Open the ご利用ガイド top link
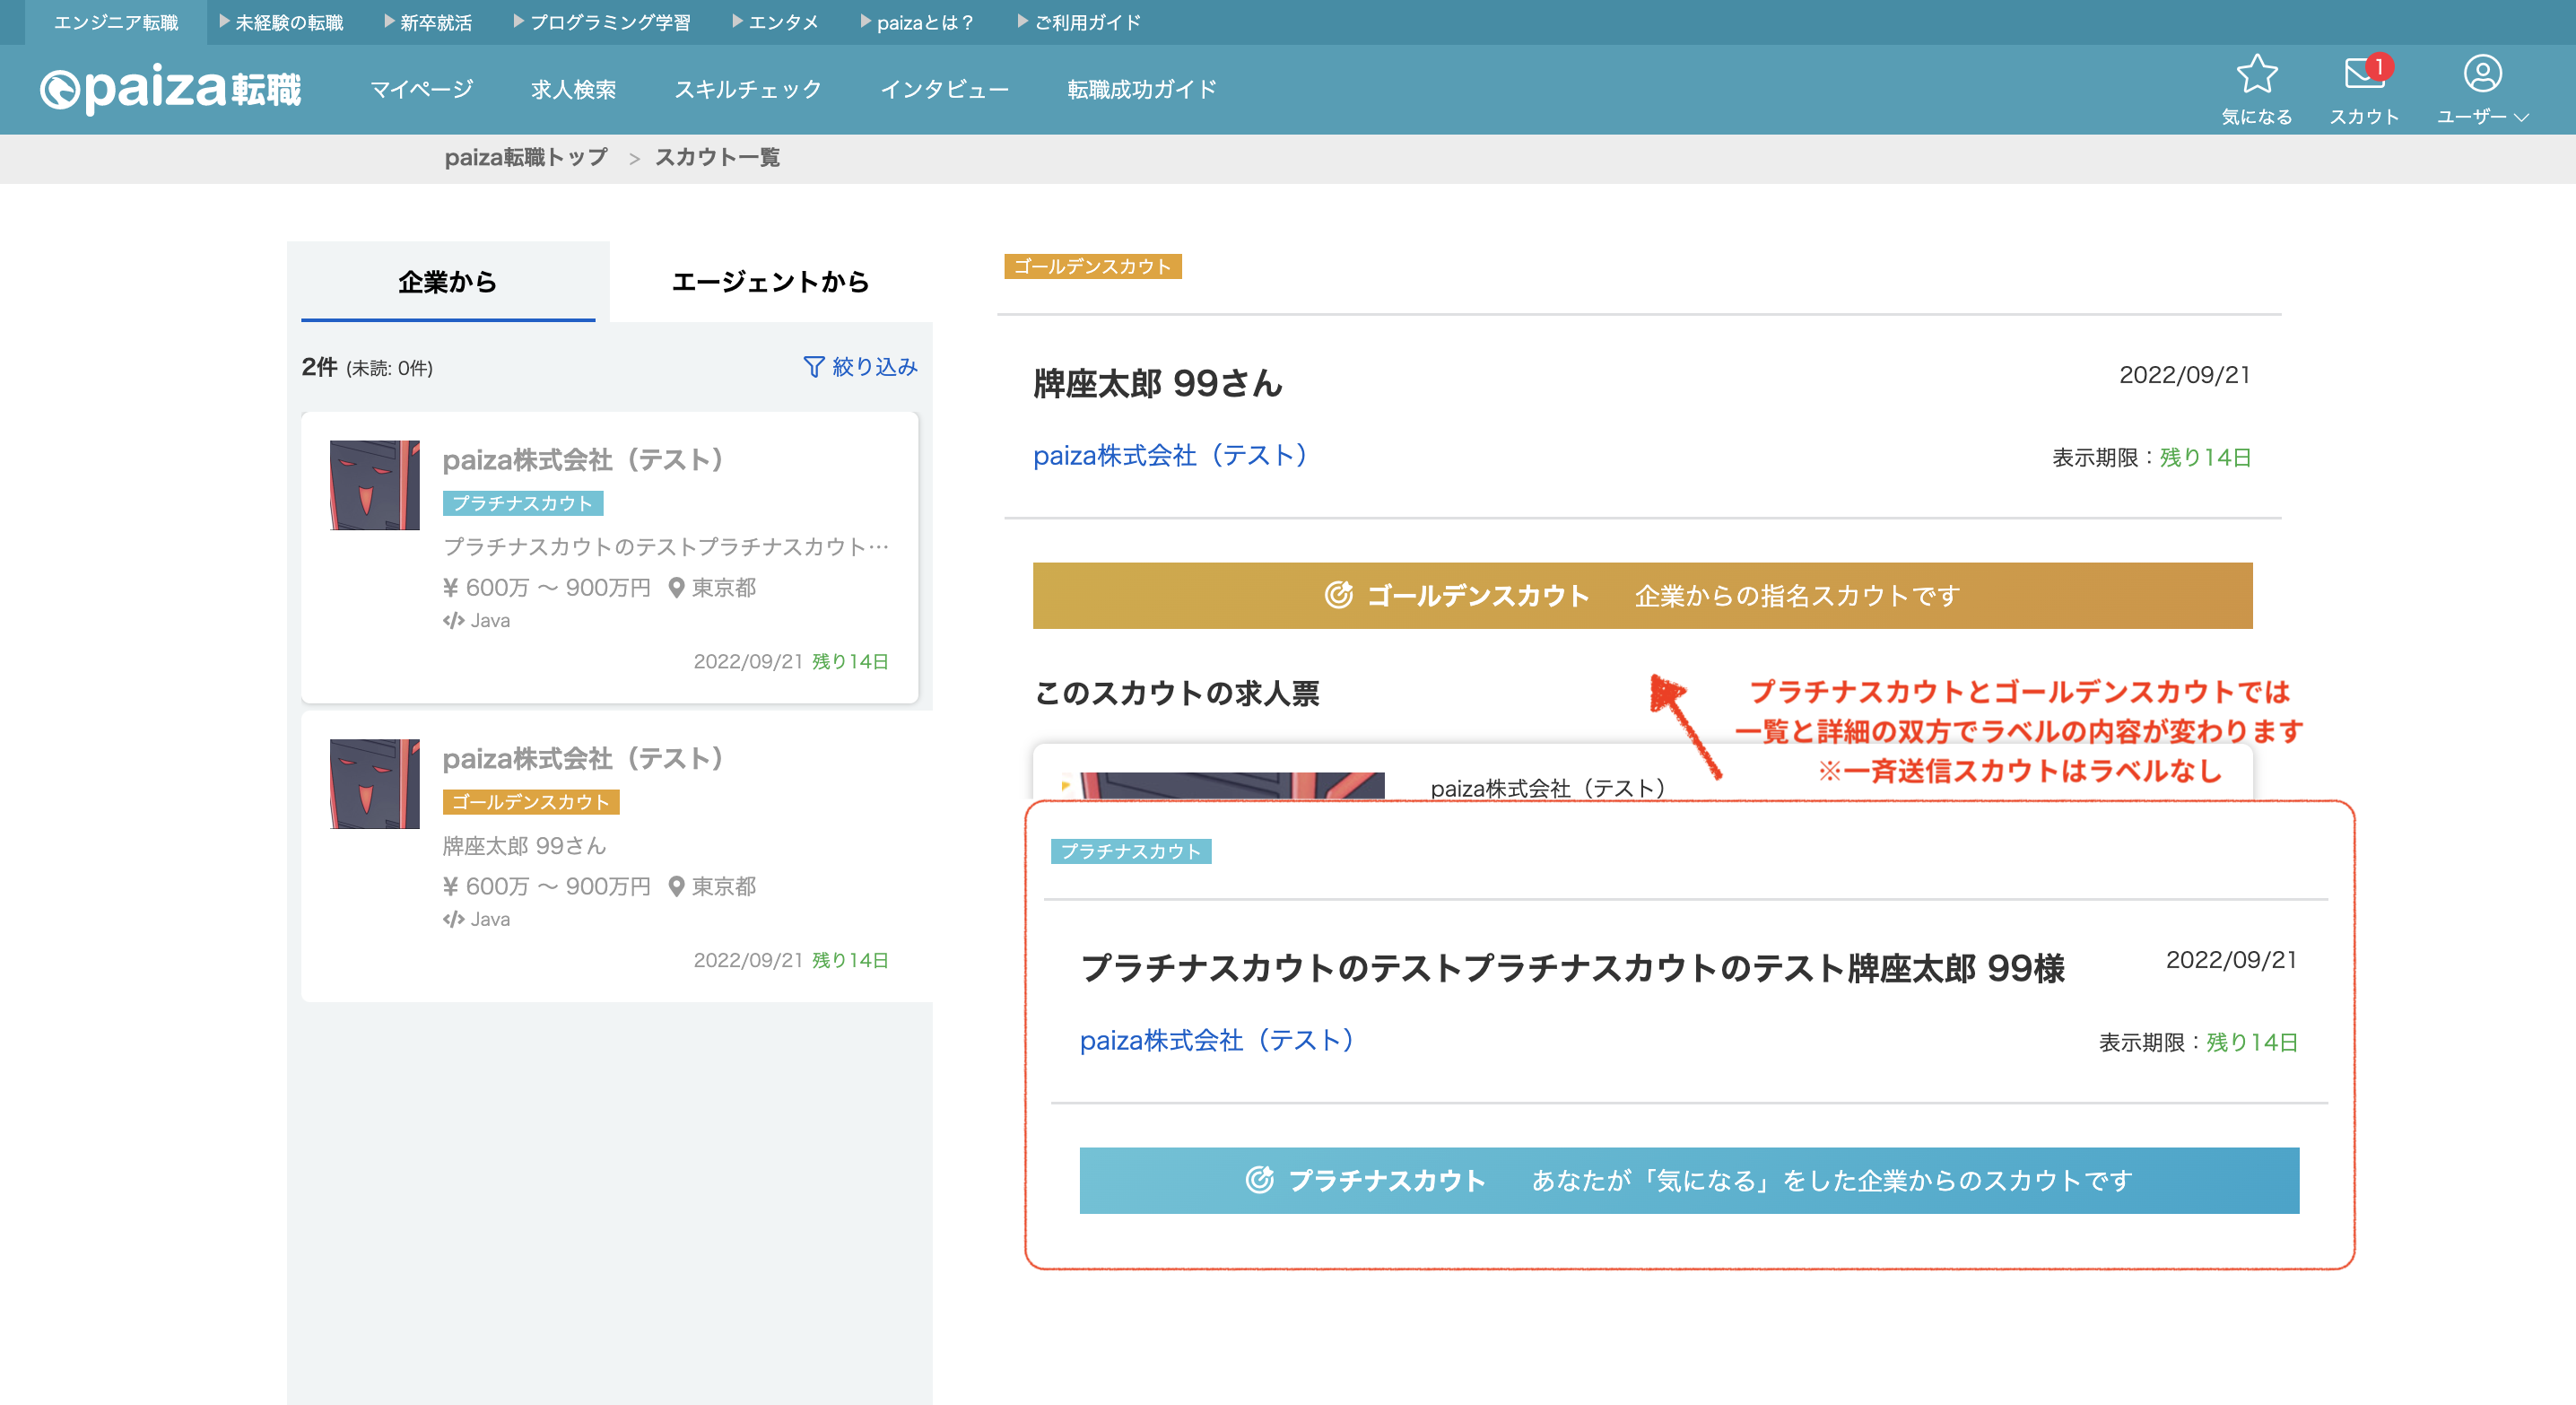The image size is (2576, 1405). pos(1079,22)
